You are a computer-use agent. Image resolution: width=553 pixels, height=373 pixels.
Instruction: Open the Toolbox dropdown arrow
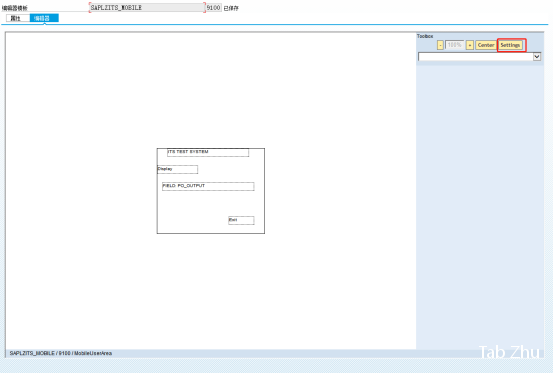[x=537, y=57]
